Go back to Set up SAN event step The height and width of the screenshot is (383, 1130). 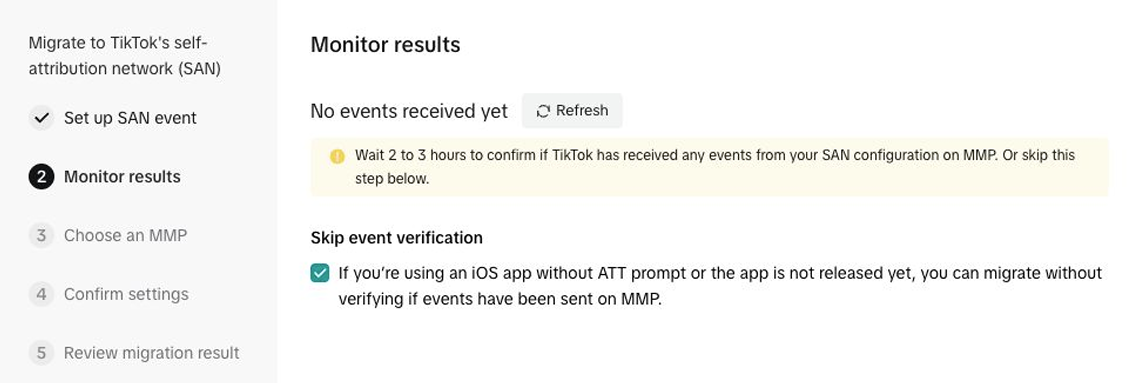pos(130,118)
